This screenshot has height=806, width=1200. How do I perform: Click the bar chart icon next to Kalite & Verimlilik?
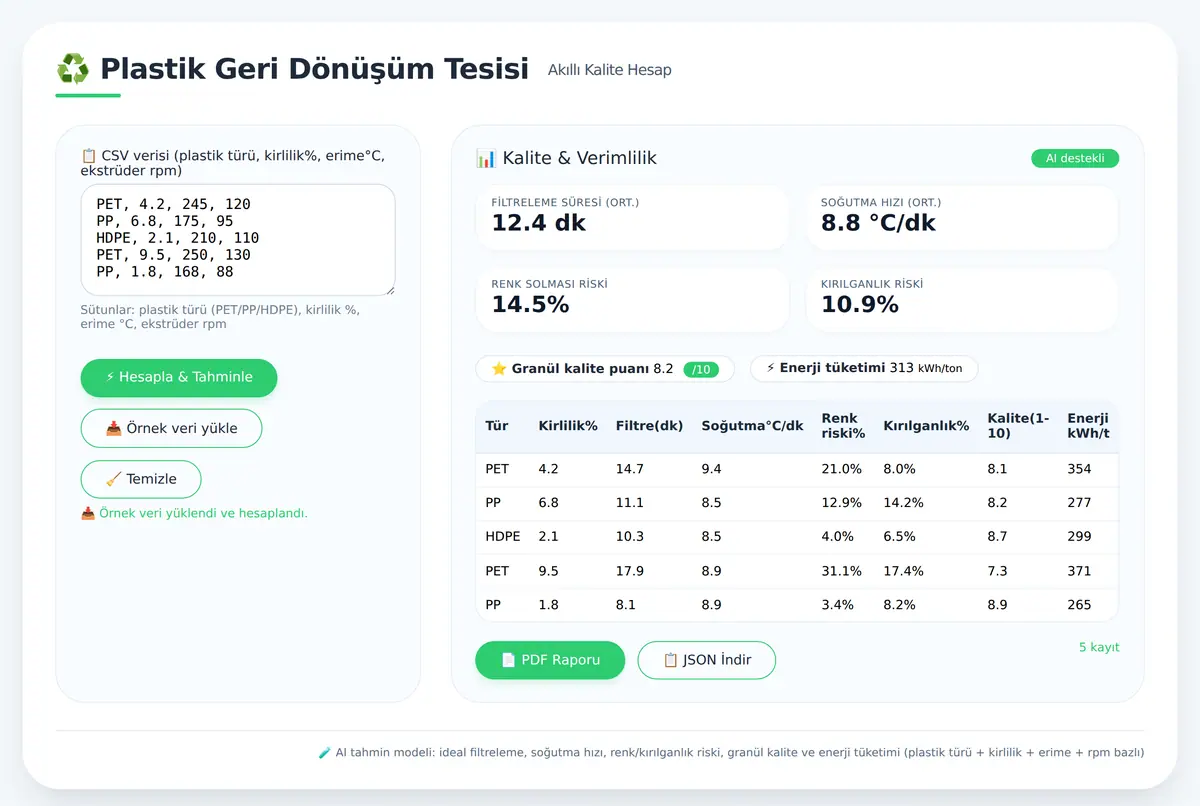[486, 158]
